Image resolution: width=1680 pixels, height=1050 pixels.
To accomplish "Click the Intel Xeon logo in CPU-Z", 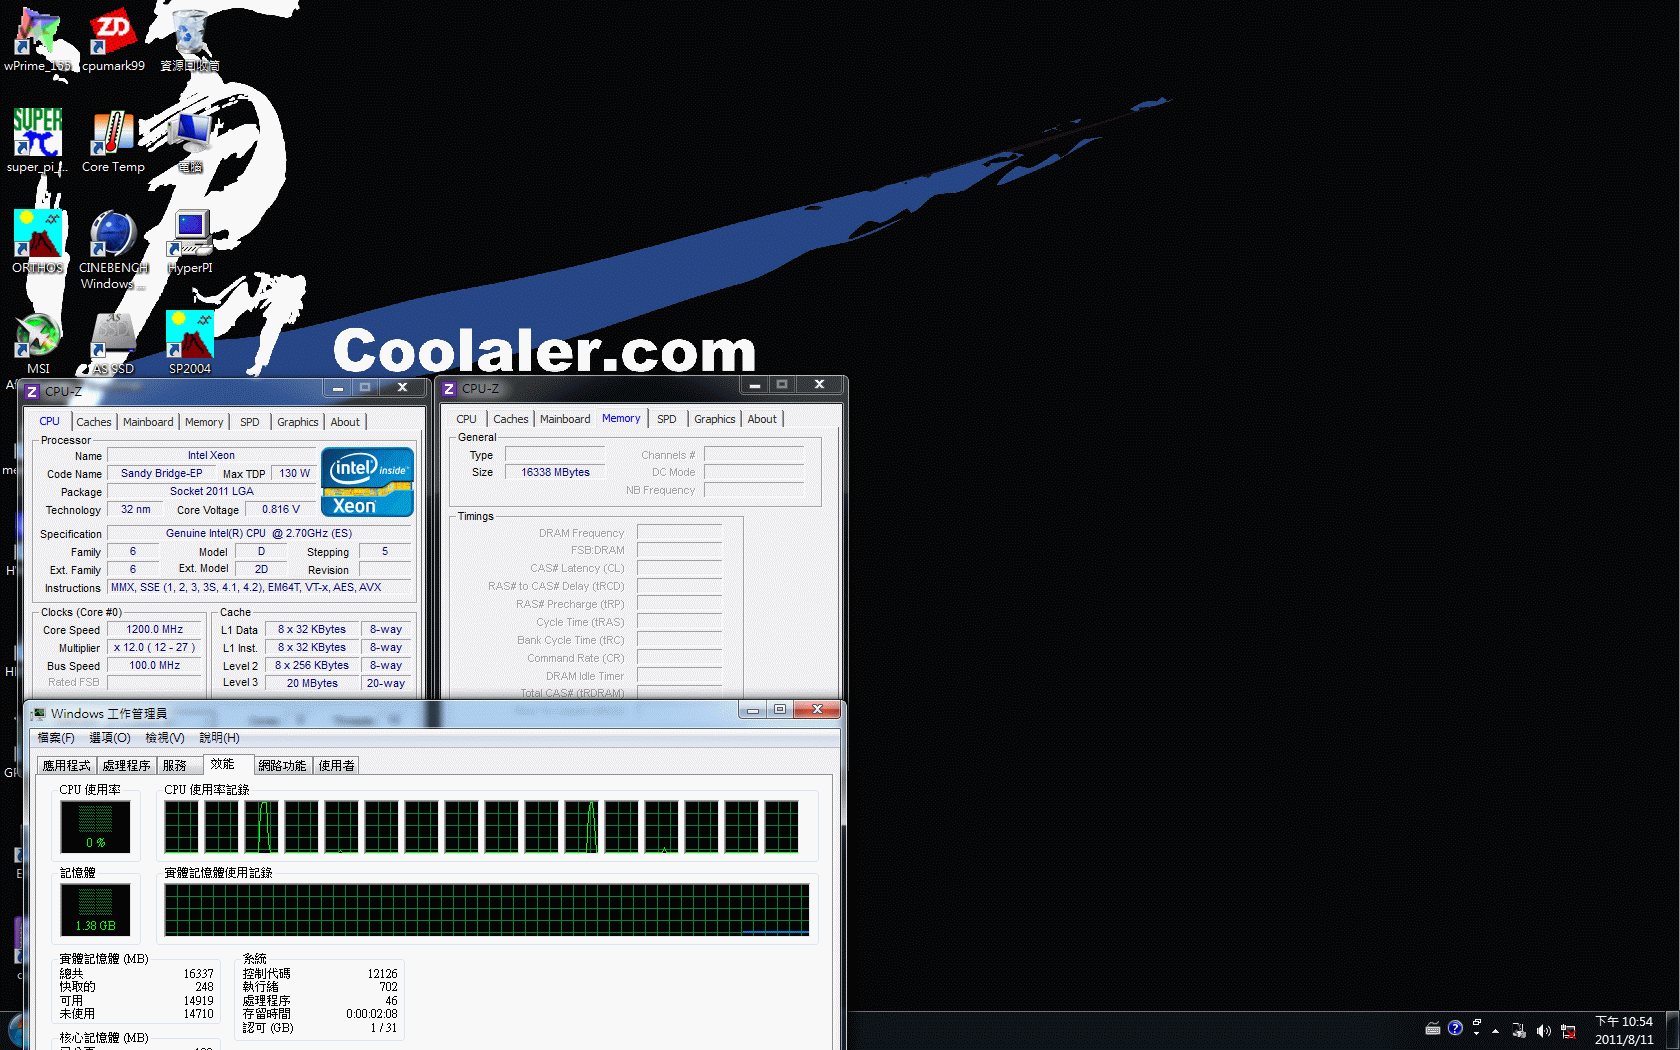I will (367, 482).
